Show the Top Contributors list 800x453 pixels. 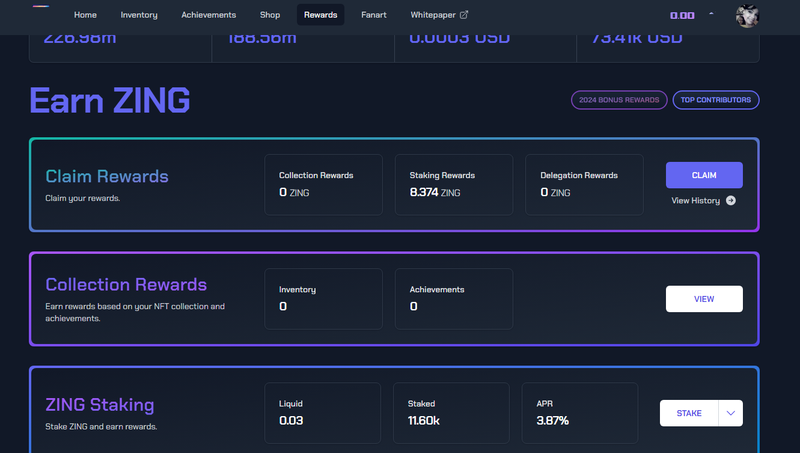(x=716, y=100)
